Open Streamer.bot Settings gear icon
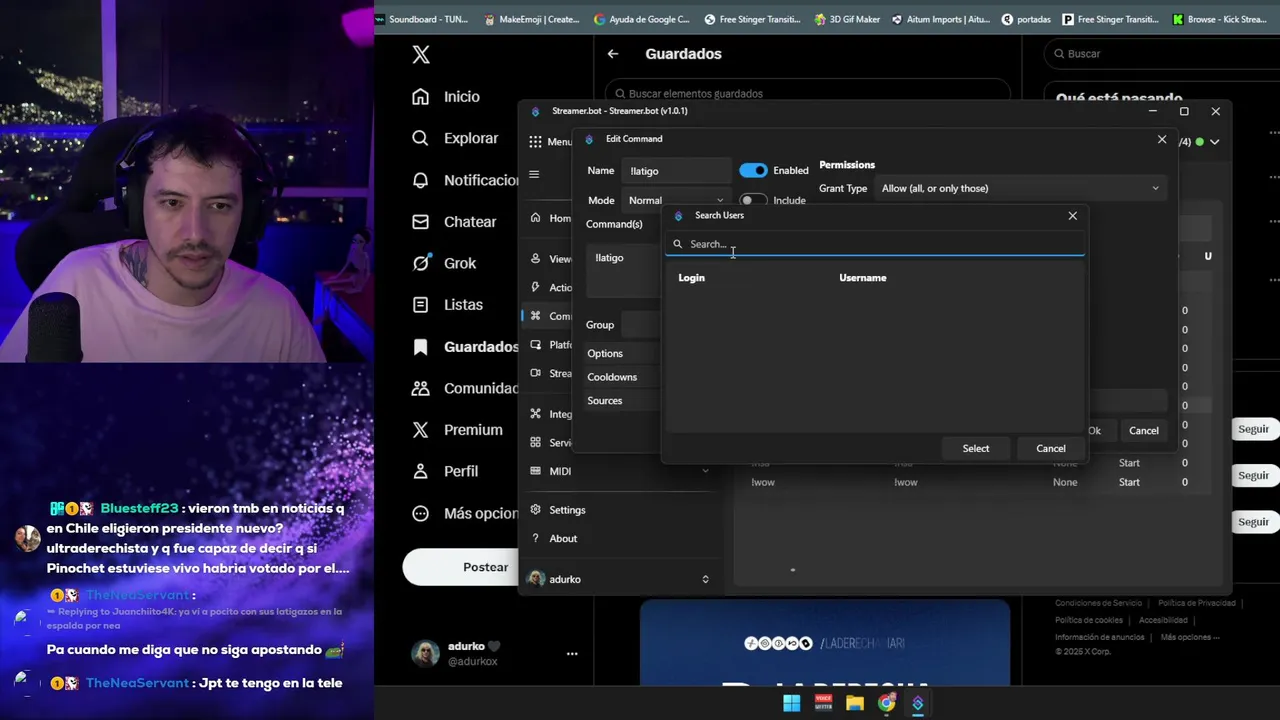 (x=536, y=510)
